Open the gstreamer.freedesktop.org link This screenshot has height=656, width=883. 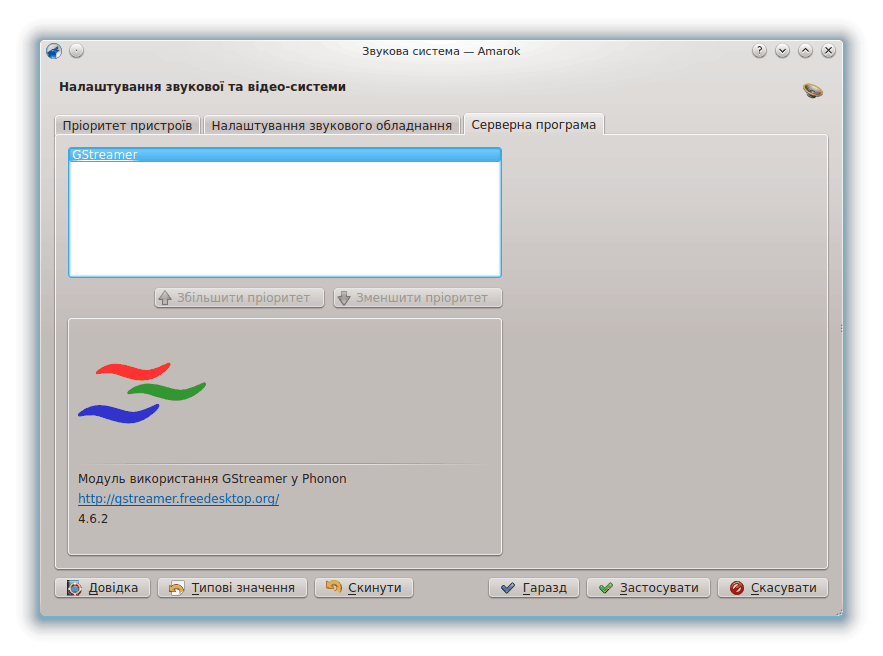(x=179, y=498)
